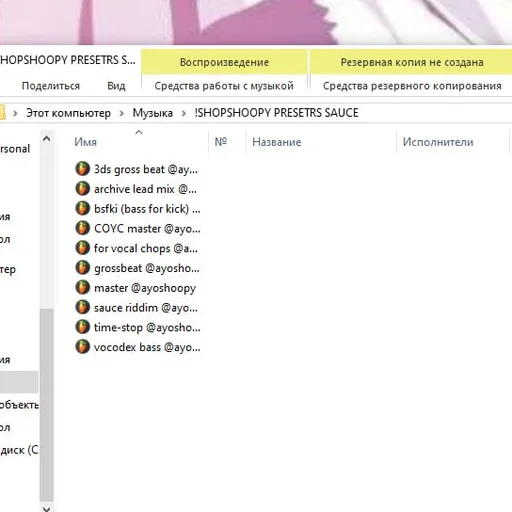Click navigation pane scroll up arrow
The height and width of the screenshot is (512, 512).
(x=47, y=139)
